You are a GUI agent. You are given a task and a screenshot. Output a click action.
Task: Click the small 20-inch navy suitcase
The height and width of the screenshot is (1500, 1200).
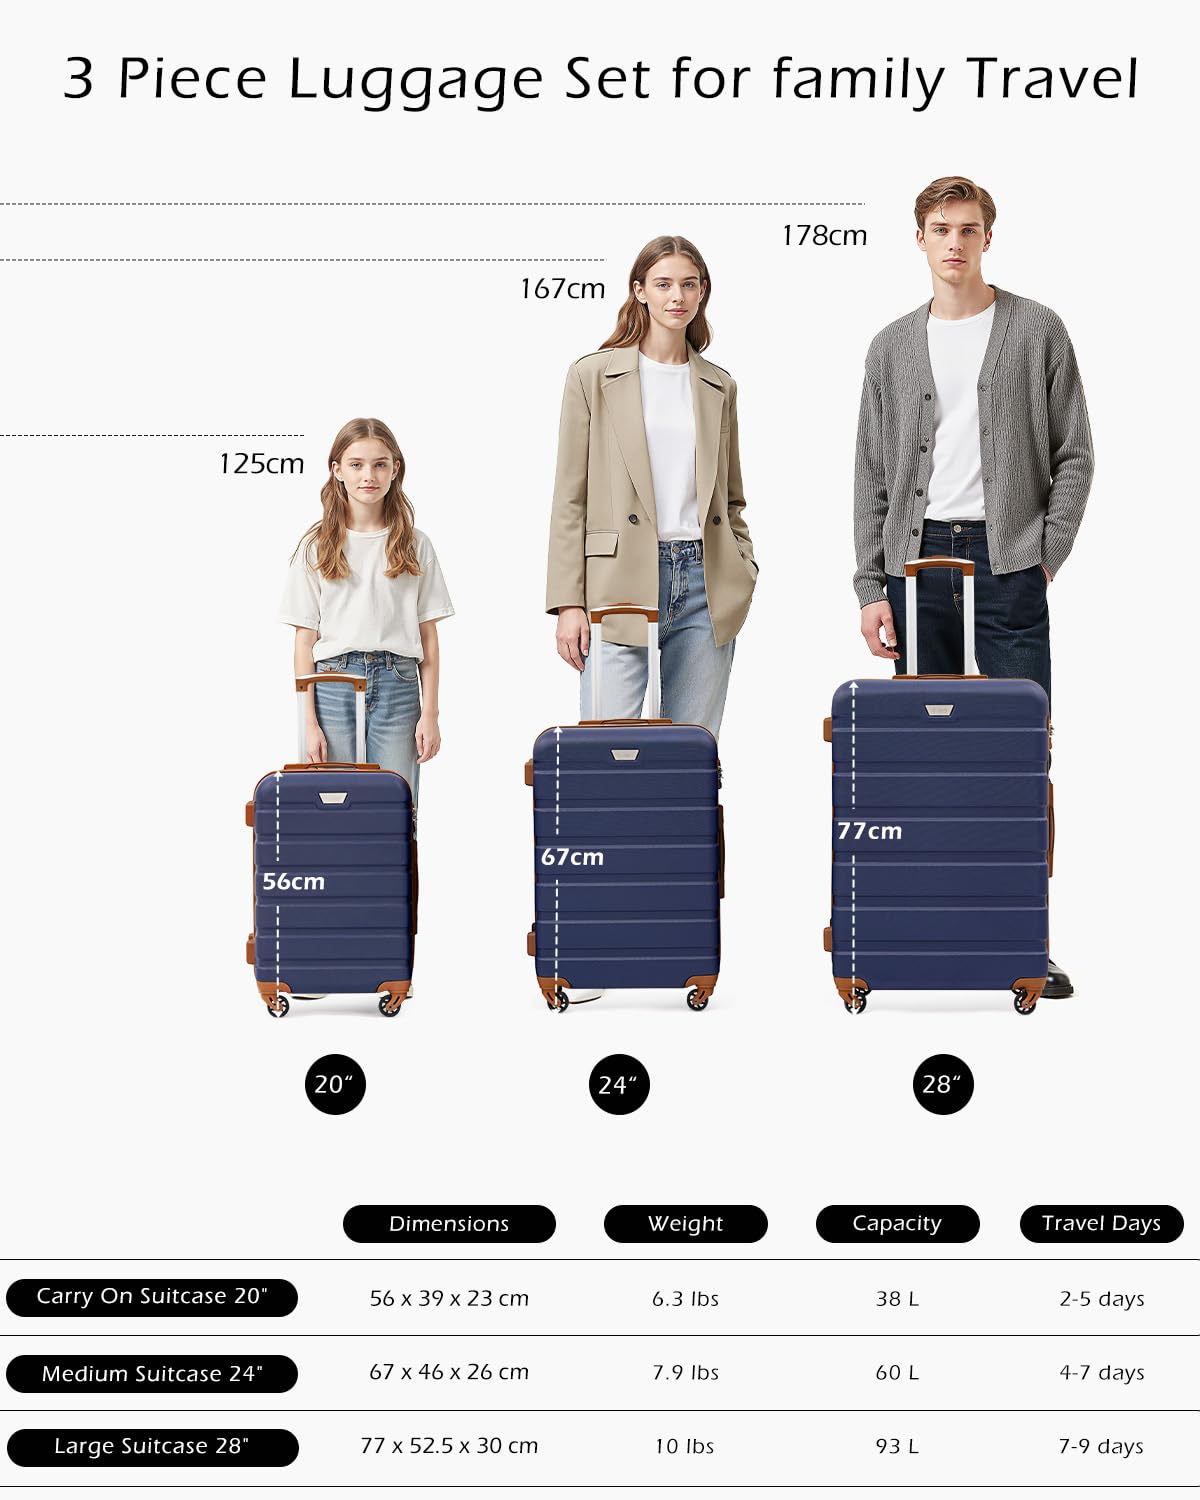331,890
